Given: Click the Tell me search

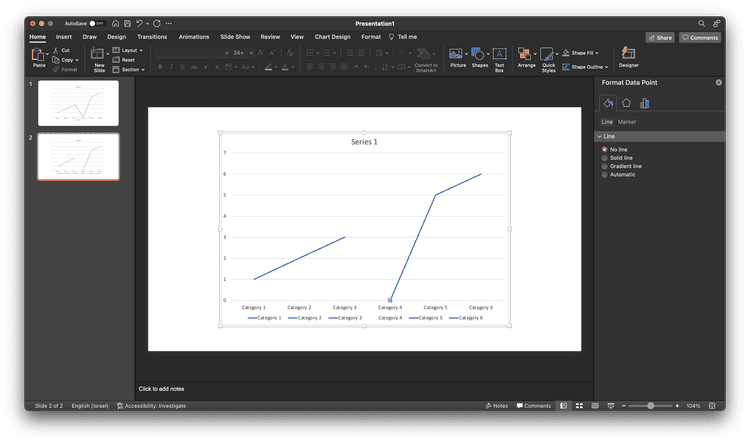Looking at the screenshot, I should [x=403, y=37].
